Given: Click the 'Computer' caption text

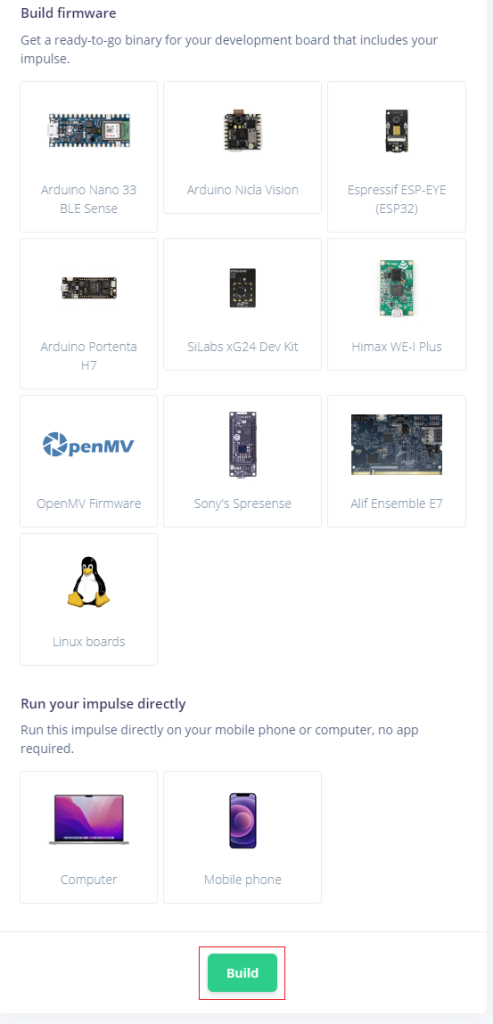Looking at the screenshot, I should [89, 879].
